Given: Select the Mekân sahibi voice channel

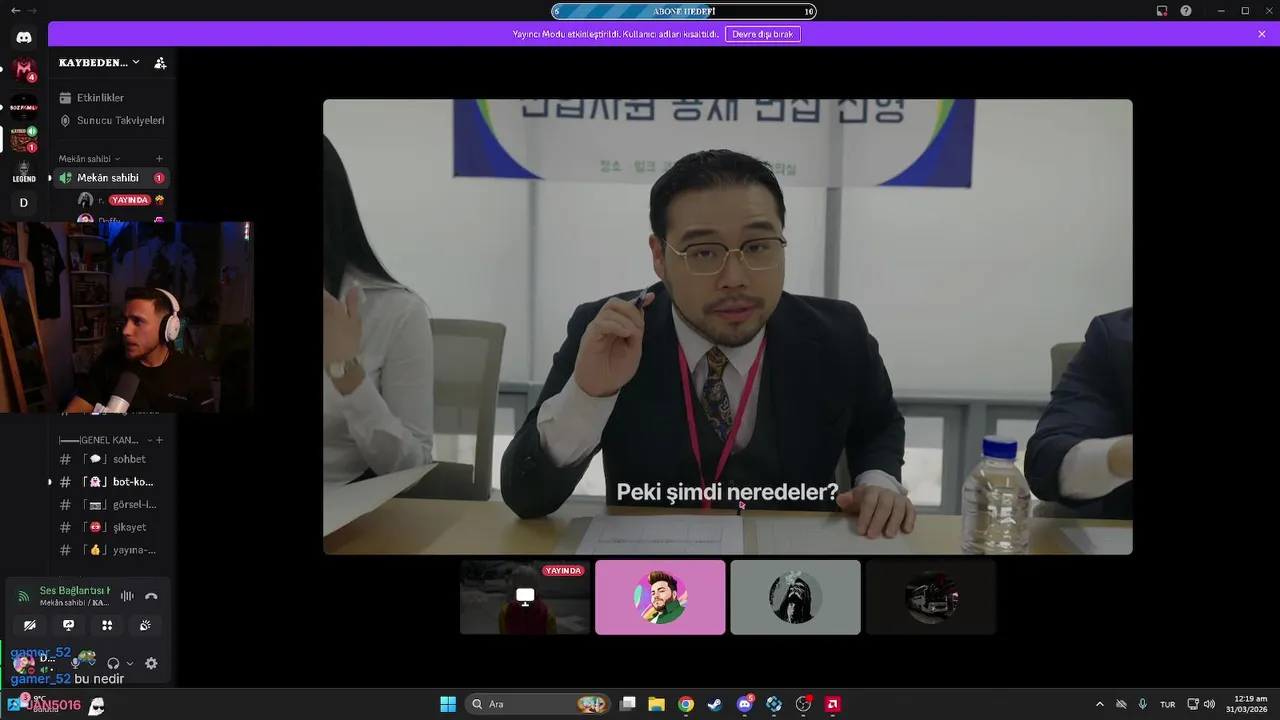Looking at the screenshot, I should pyautogui.click(x=111, y=178).
